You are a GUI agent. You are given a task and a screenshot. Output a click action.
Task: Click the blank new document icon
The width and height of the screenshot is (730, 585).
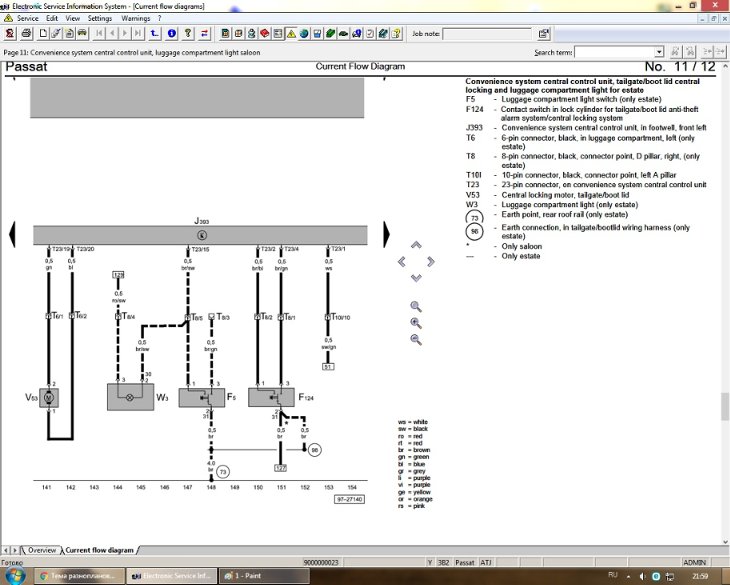click(43, 34)
